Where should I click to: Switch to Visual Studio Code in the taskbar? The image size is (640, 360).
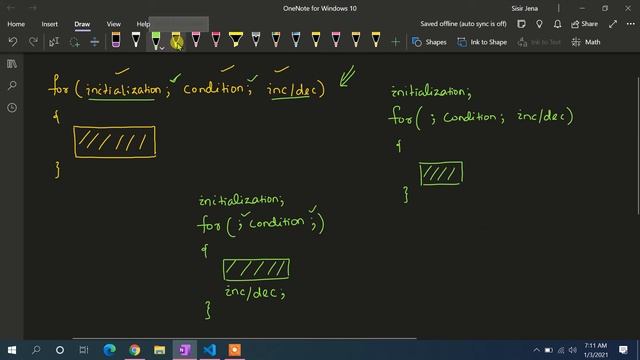(x=209, y=350)
